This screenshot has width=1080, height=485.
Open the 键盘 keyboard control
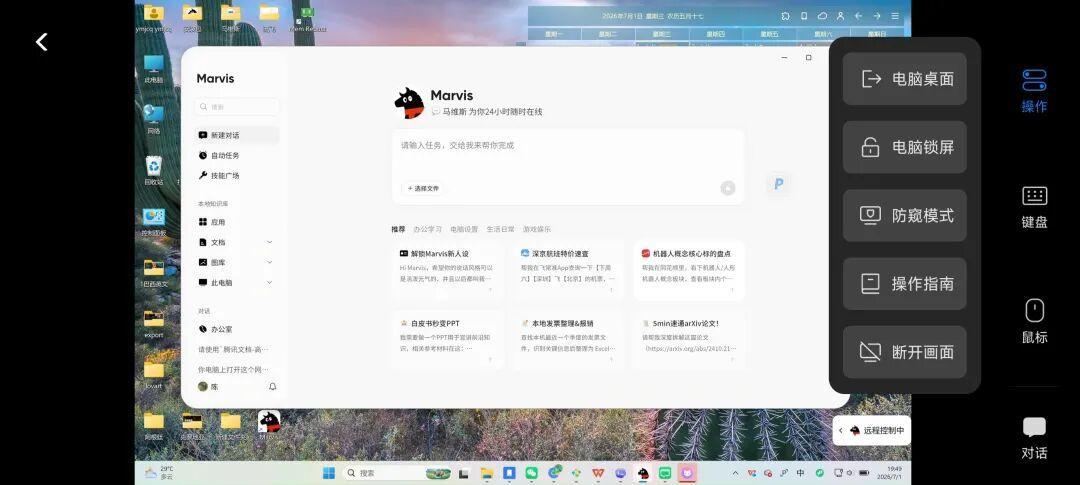[x=1034, y=207]
